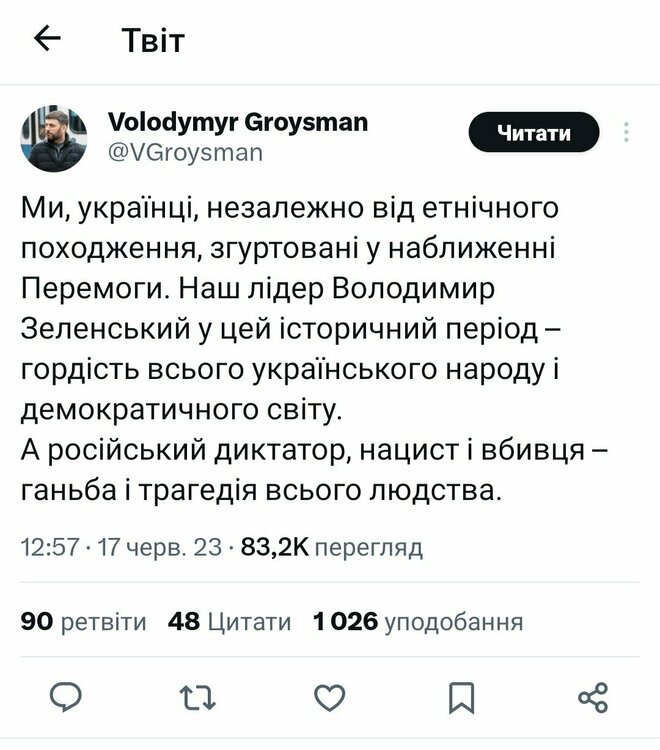Reply to the tweet via speech bubble icon
Viewport: 660px width, 750px height.
pyautogui.click(x=66, y=696)
